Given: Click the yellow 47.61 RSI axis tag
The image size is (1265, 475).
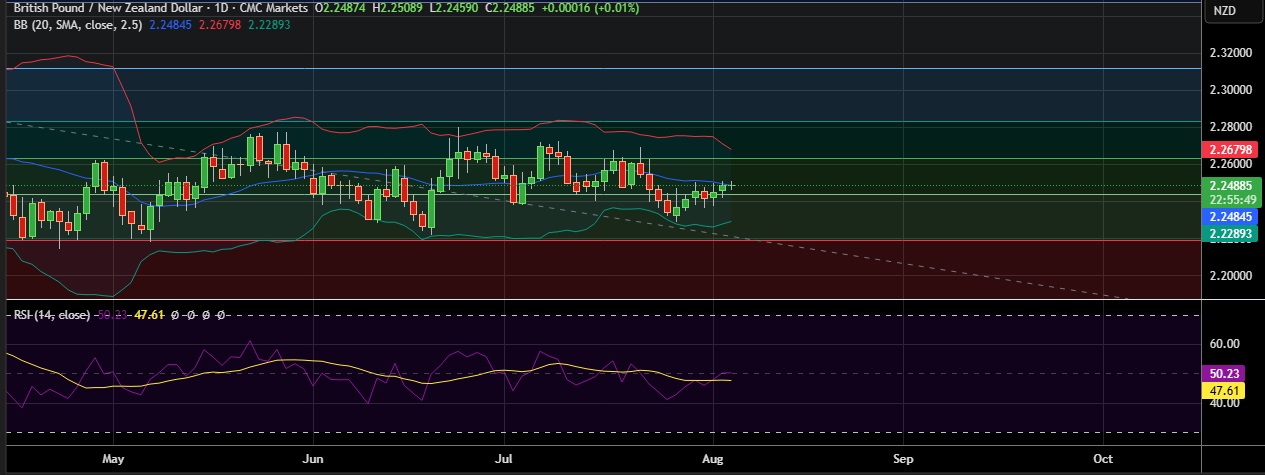Looking at the screenshot, I should coord(1223,390).
